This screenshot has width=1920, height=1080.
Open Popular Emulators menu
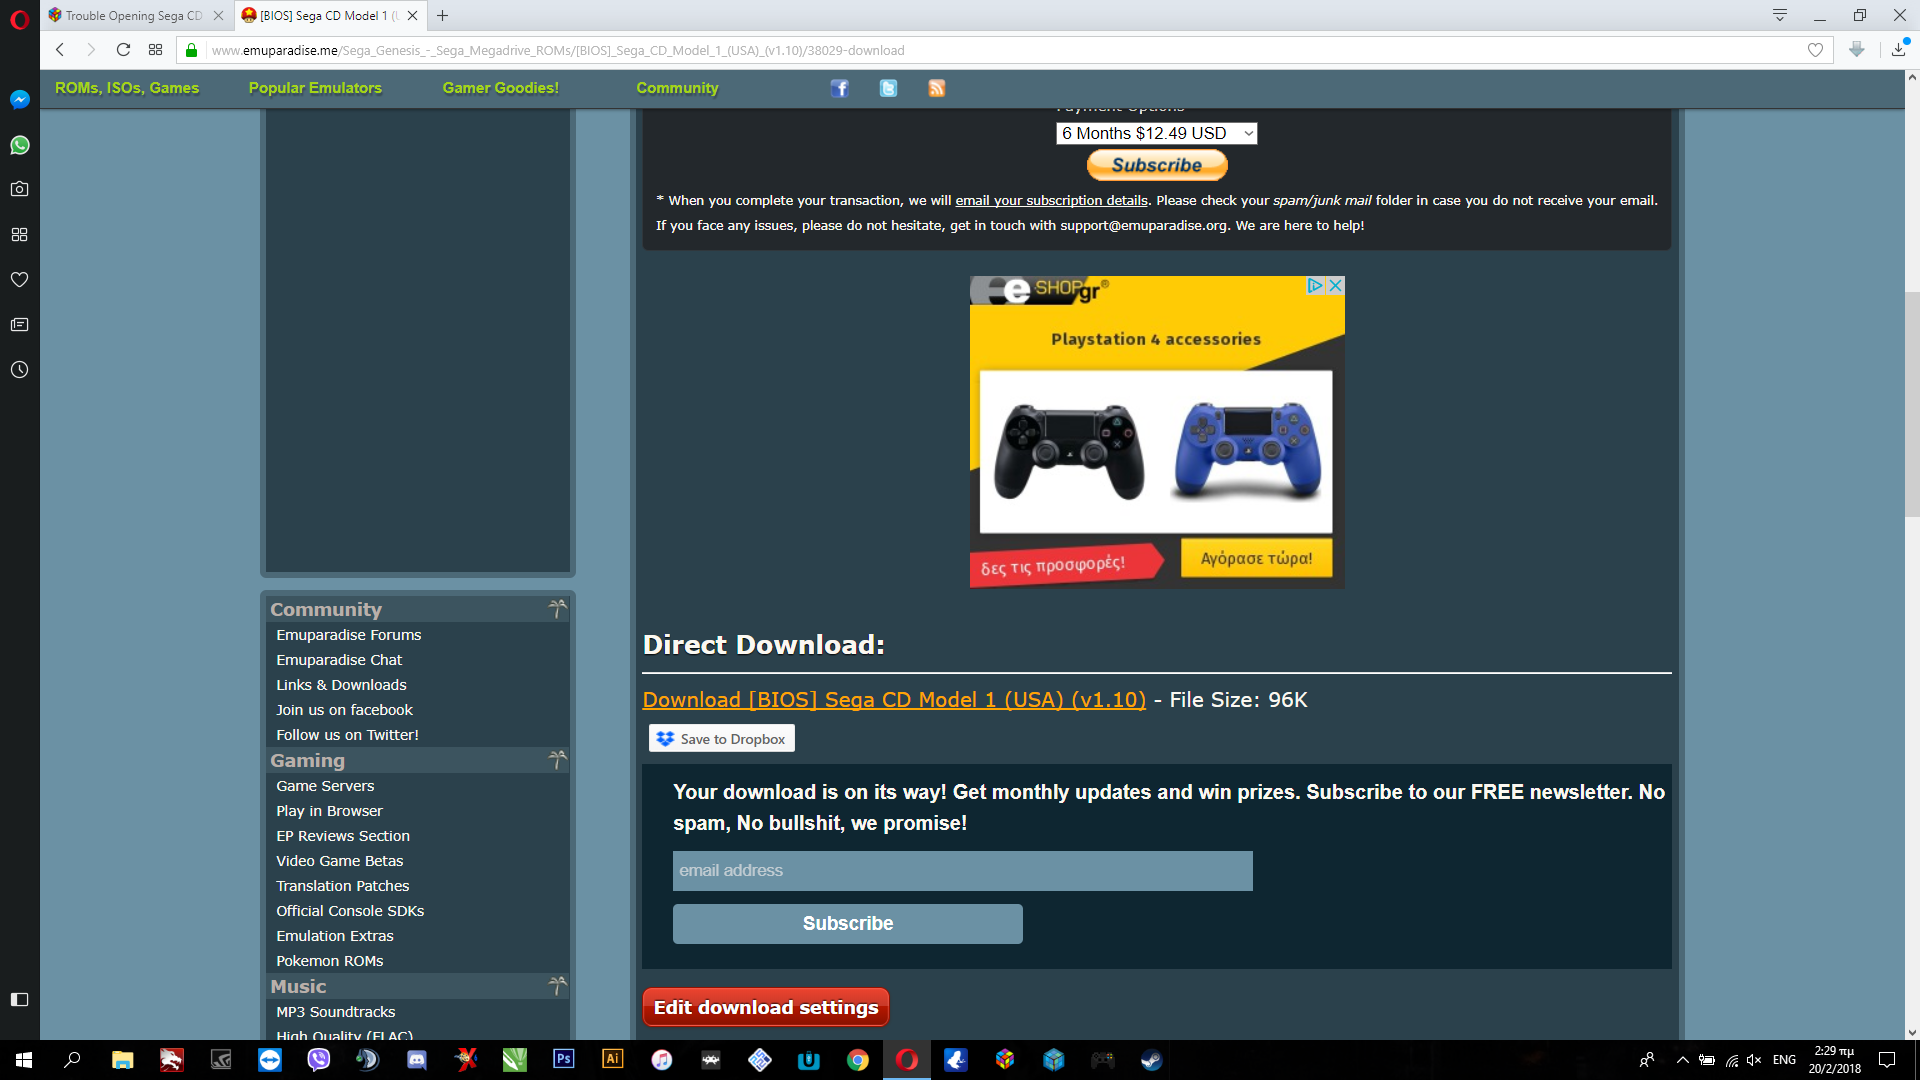[315, 88]
